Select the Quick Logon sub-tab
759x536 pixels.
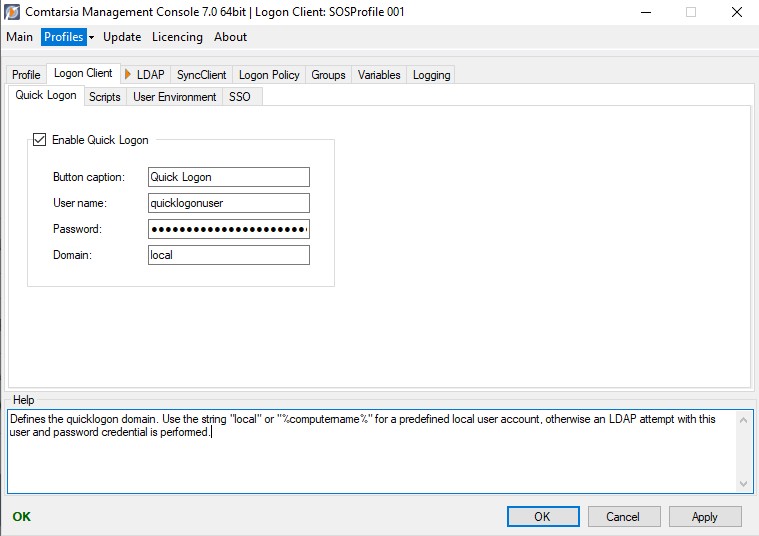46,95
